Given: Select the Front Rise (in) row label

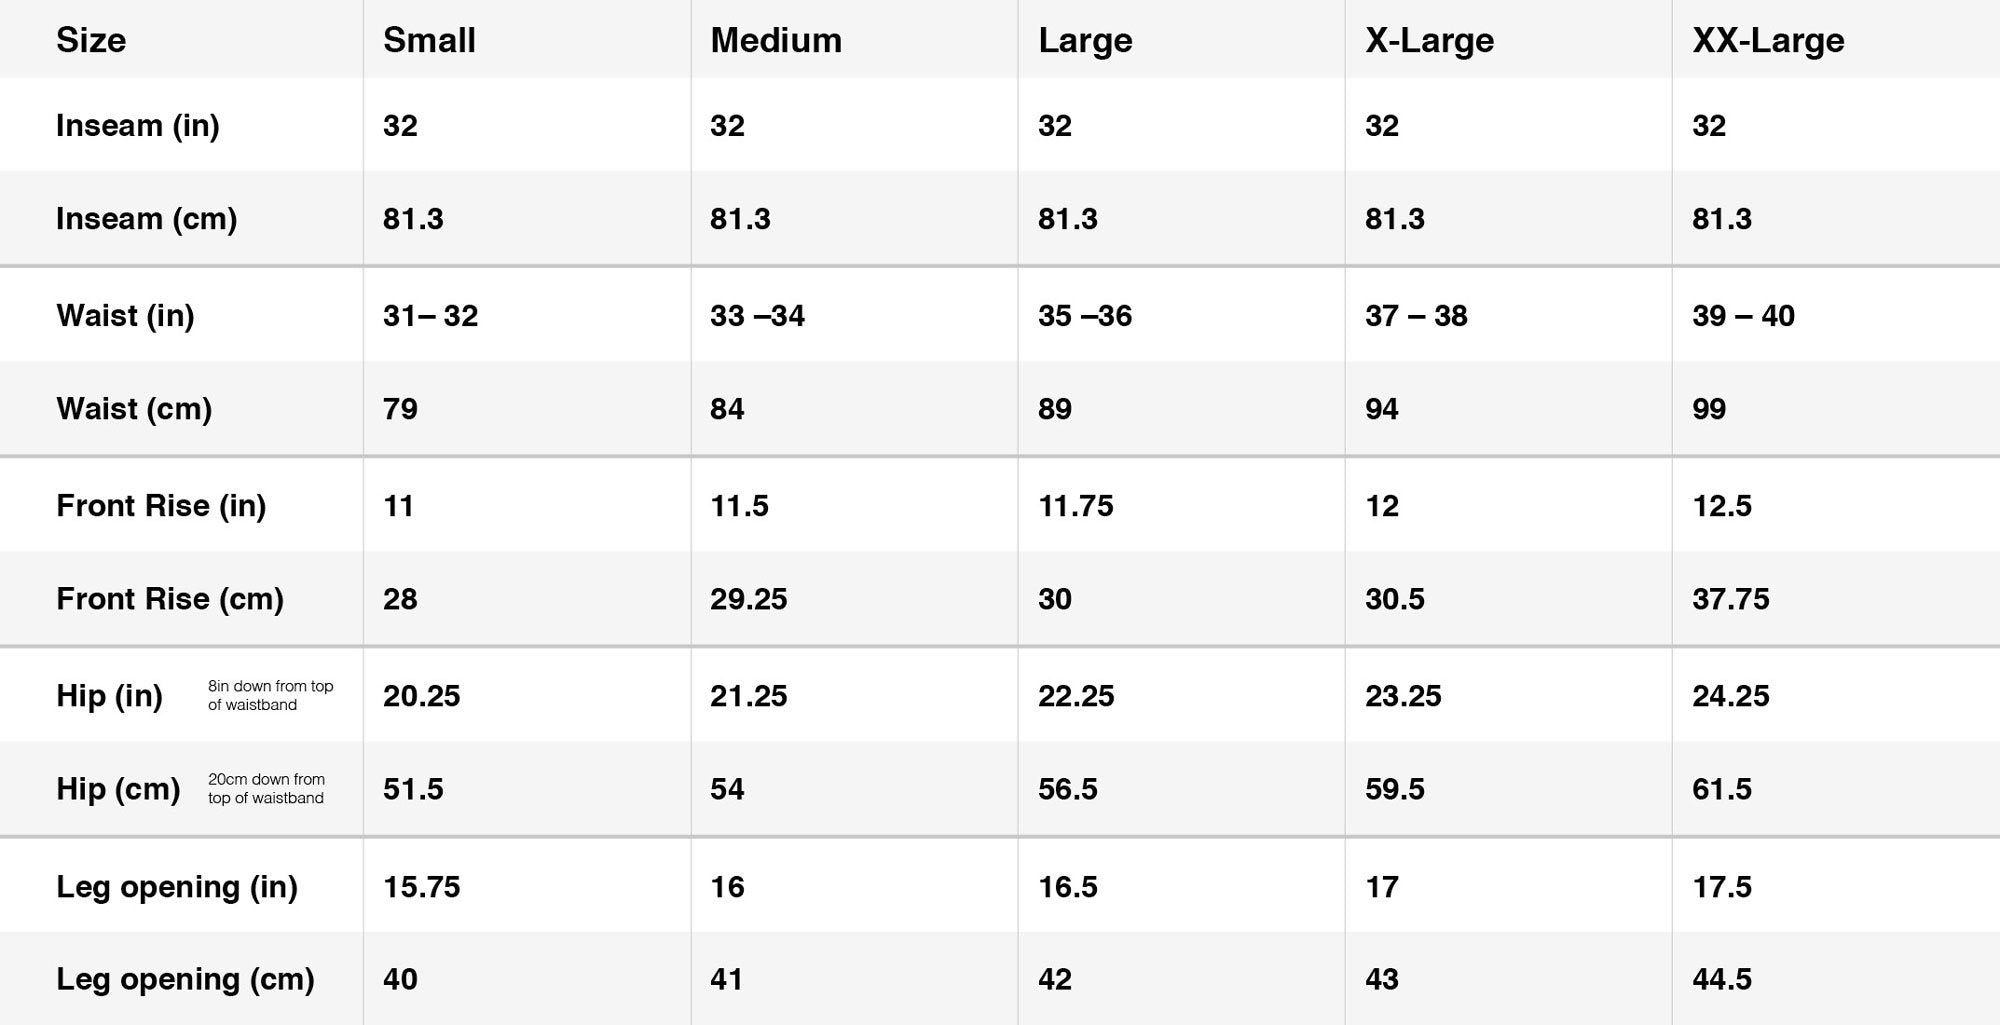Looking at the screenshot, I should pos(161,506).
